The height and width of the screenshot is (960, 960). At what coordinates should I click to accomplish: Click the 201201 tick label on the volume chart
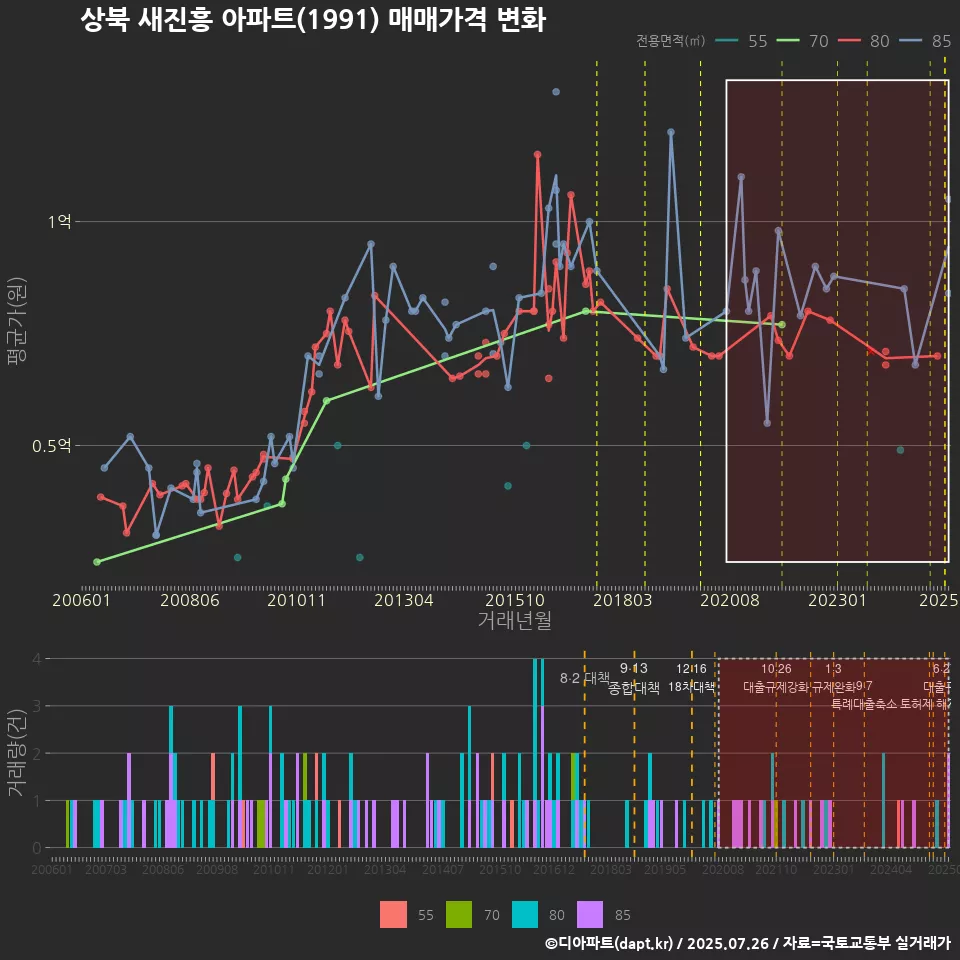pyautogui.click(x=328, y=869)
